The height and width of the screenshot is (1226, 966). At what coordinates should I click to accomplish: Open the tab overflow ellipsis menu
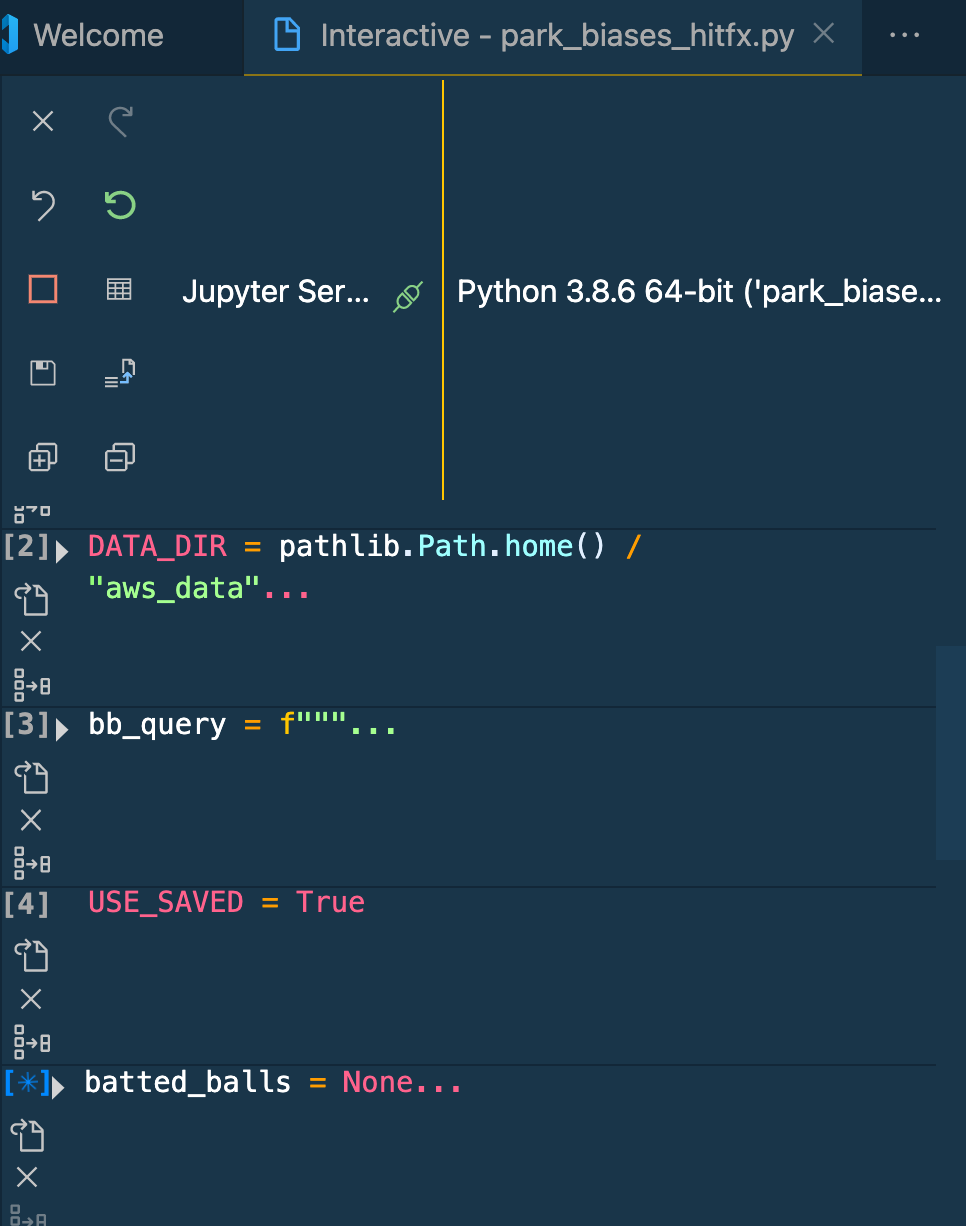click(x=904, y=35)
